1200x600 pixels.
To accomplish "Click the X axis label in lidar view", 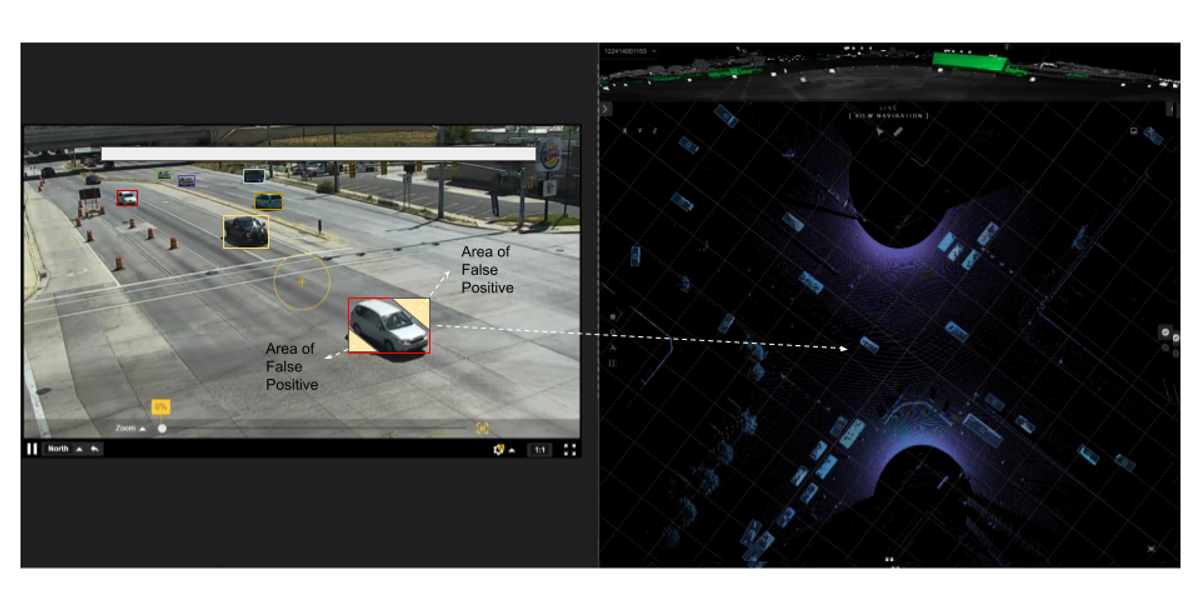I will pyautogui.click(x=625, y=131).
